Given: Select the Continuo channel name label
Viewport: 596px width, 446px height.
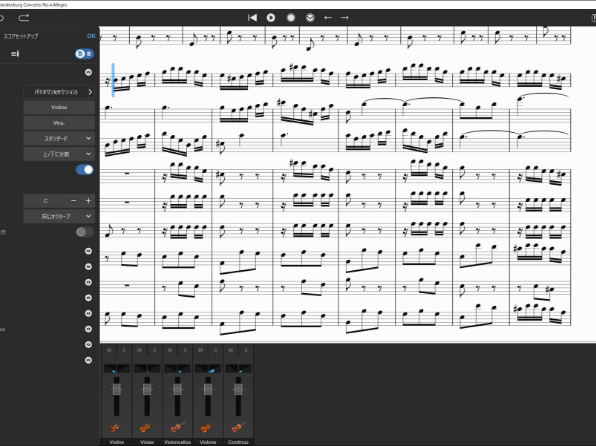Looking at the screenshot, I should click(238, 442).
